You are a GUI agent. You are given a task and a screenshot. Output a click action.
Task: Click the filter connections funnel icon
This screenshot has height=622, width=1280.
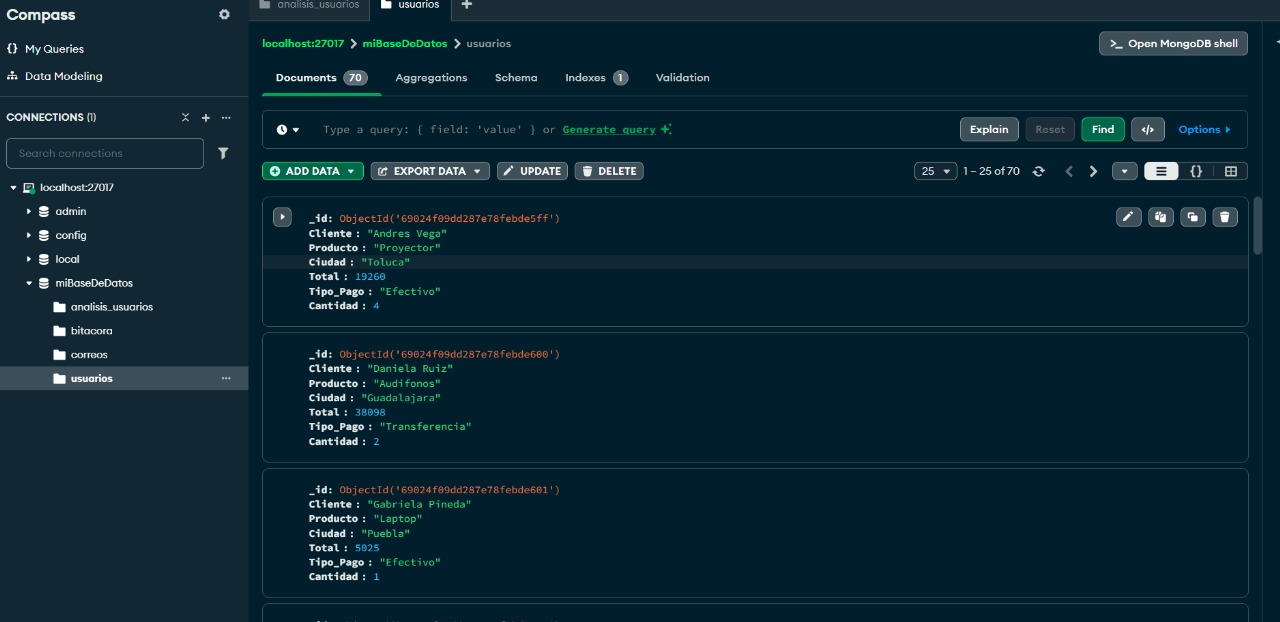click(x=223, y=153)
